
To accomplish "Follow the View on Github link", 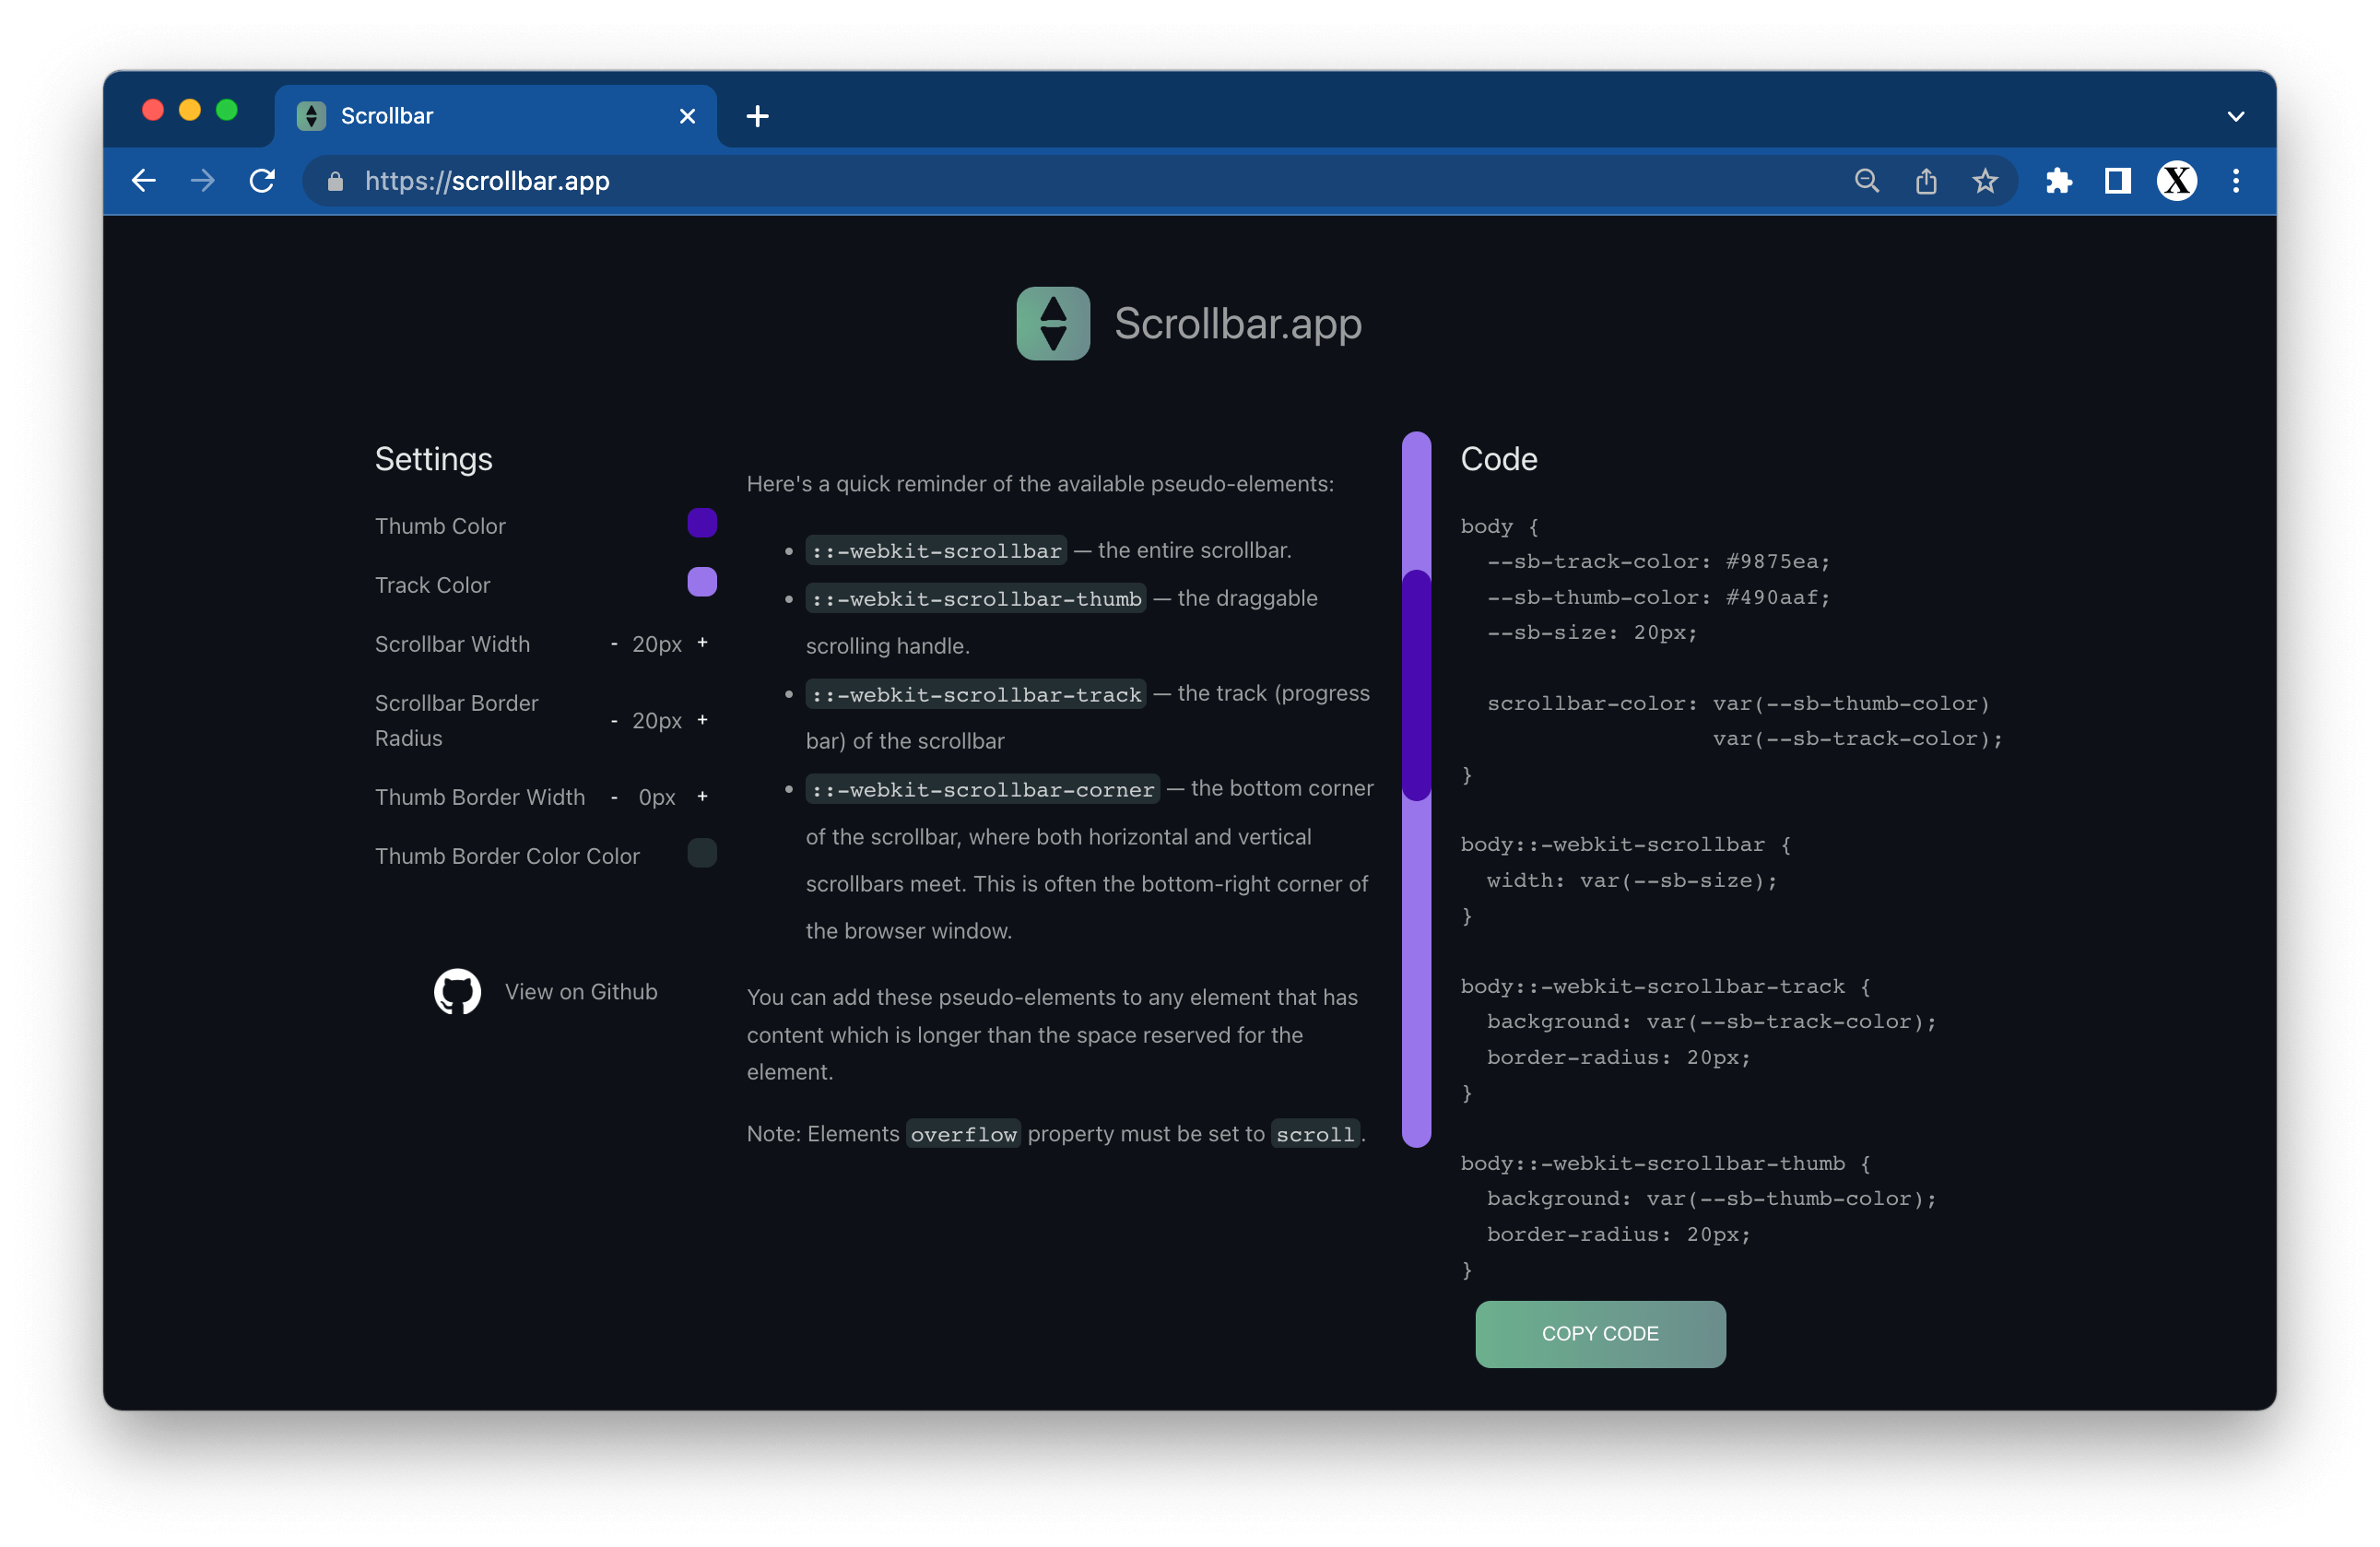I will [581, 991].
